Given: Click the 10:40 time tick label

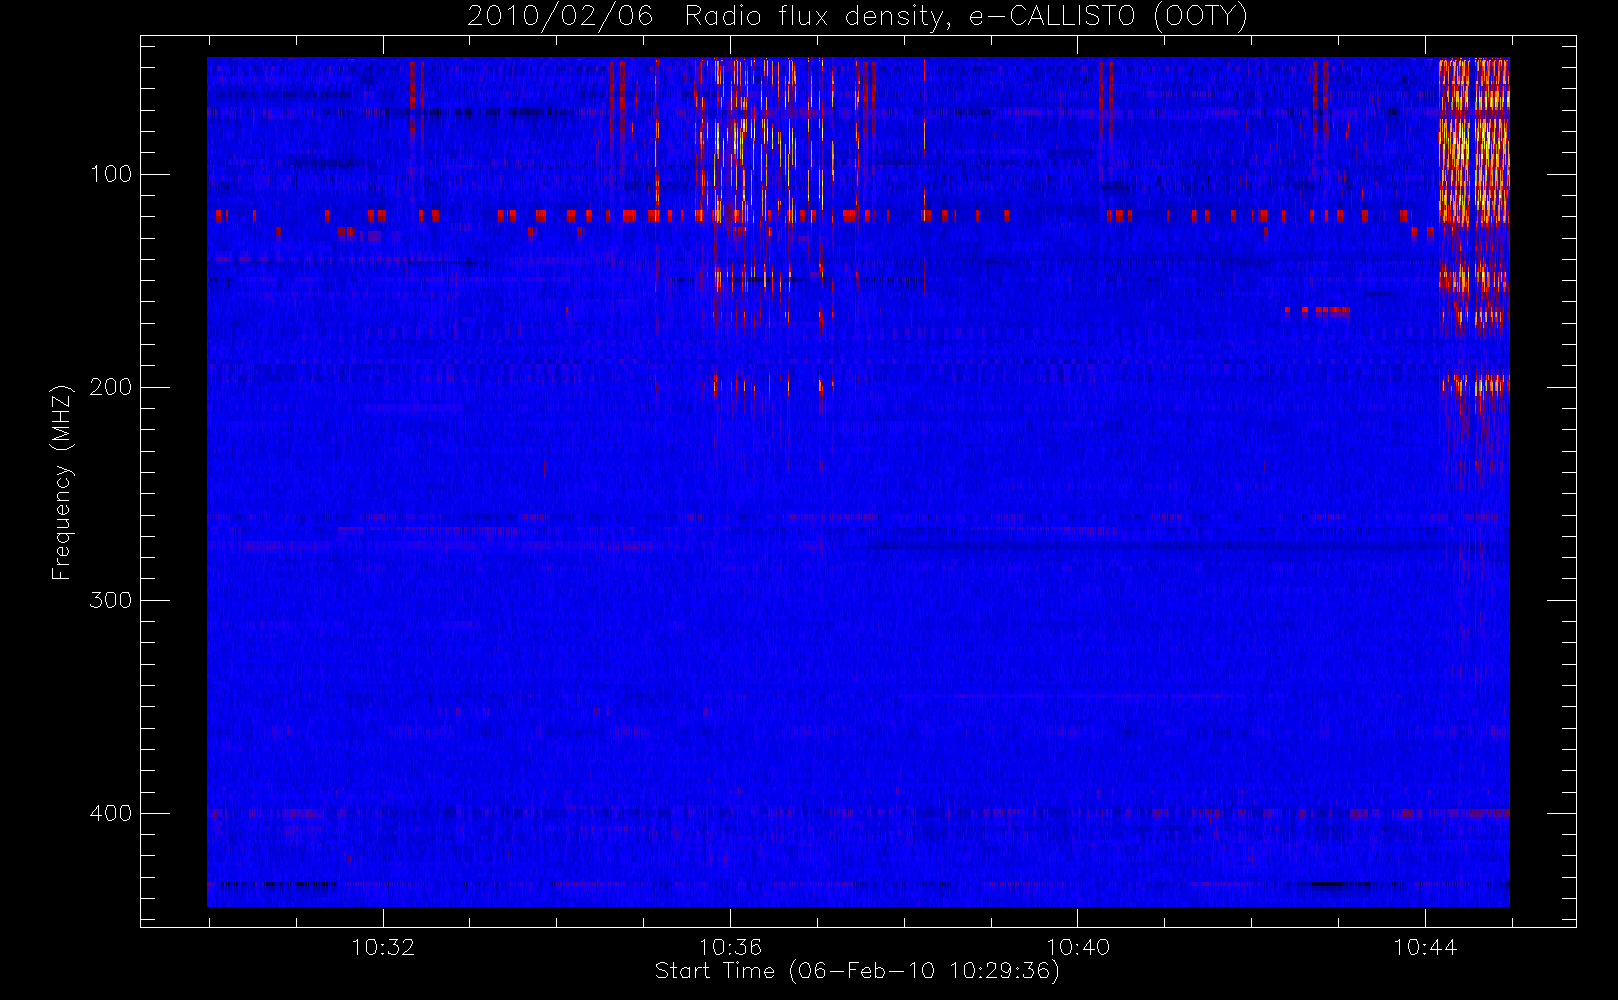Looking at the screenshot, I should [x=1078, y=947].
